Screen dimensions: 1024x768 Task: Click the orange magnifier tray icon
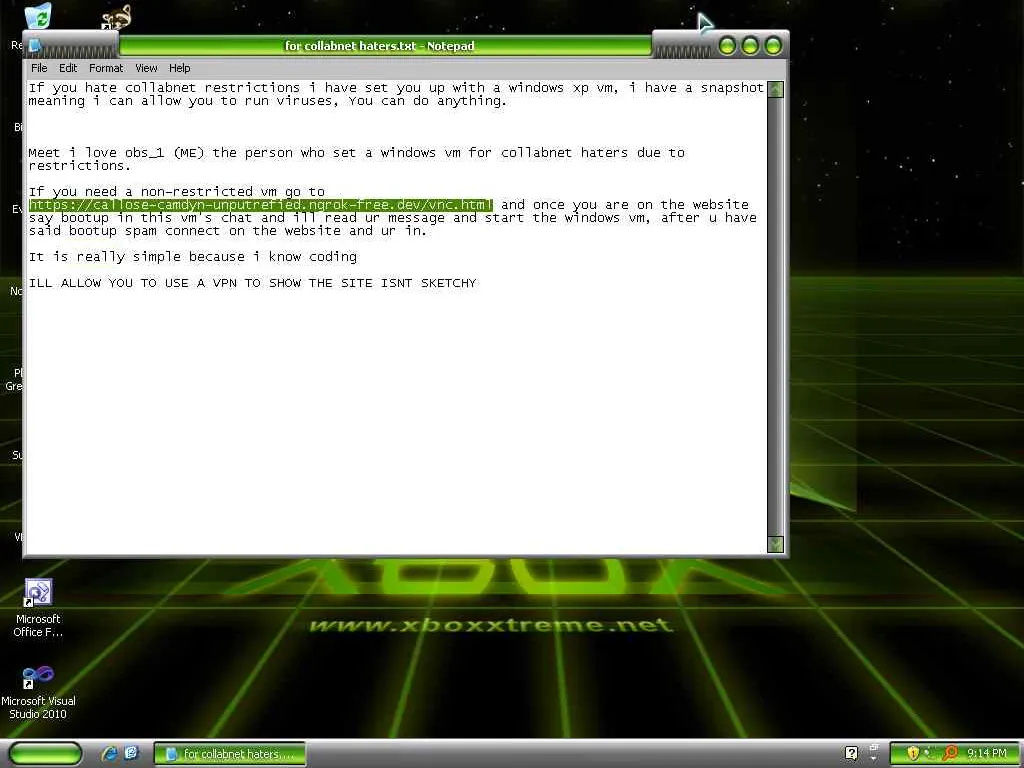click(950, 753)
